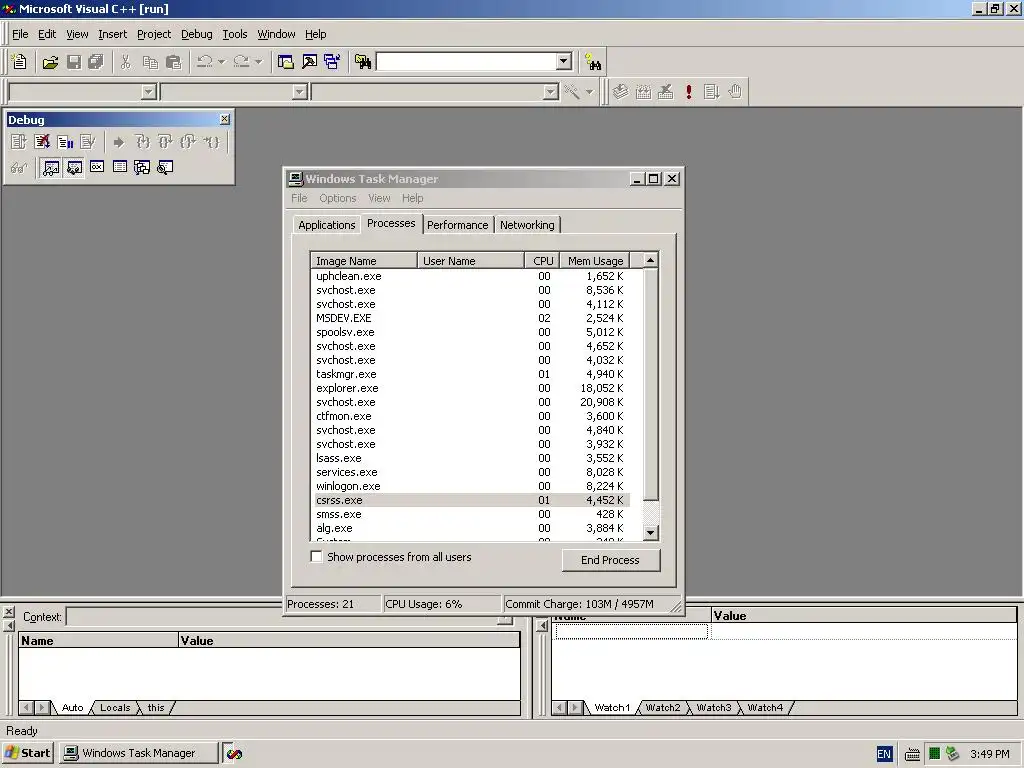Image resolution: width=1024 pixels, height=768 pixels.
Task: Select the Locals tab in Variables pane
Action: click(x=115, y=707)
